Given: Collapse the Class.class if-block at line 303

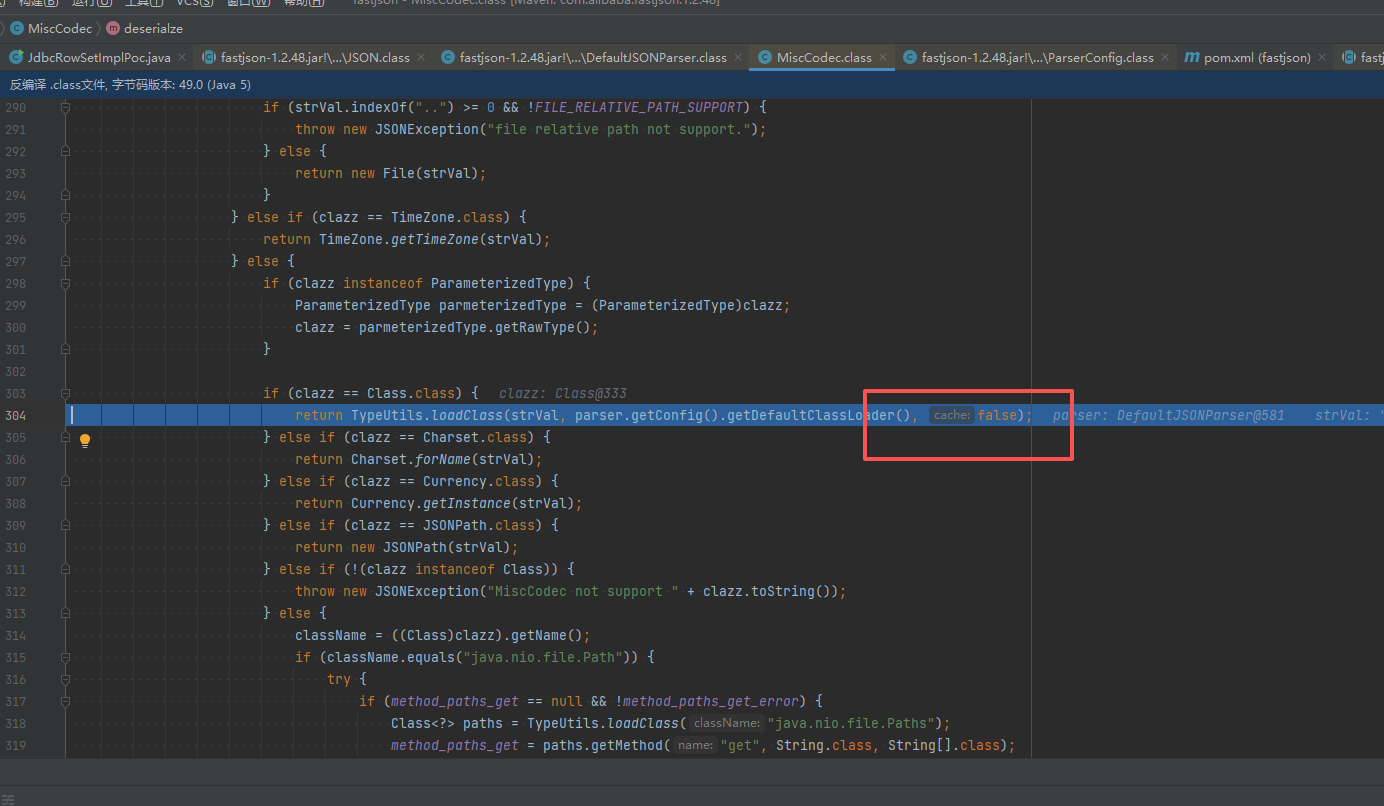Looking at the screenshot, I should point(65,393).
